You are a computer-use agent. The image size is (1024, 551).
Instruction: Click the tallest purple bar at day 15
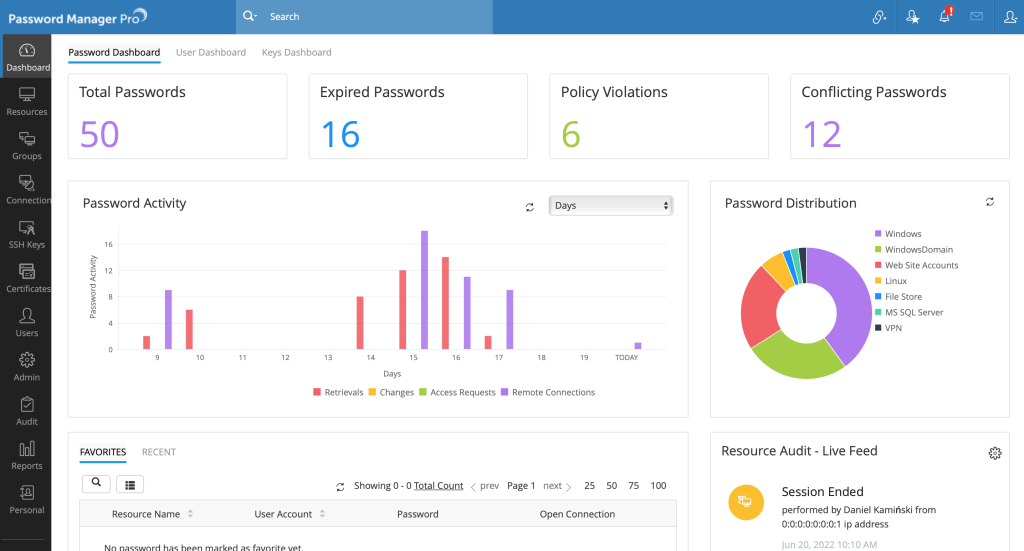(424, 290)
